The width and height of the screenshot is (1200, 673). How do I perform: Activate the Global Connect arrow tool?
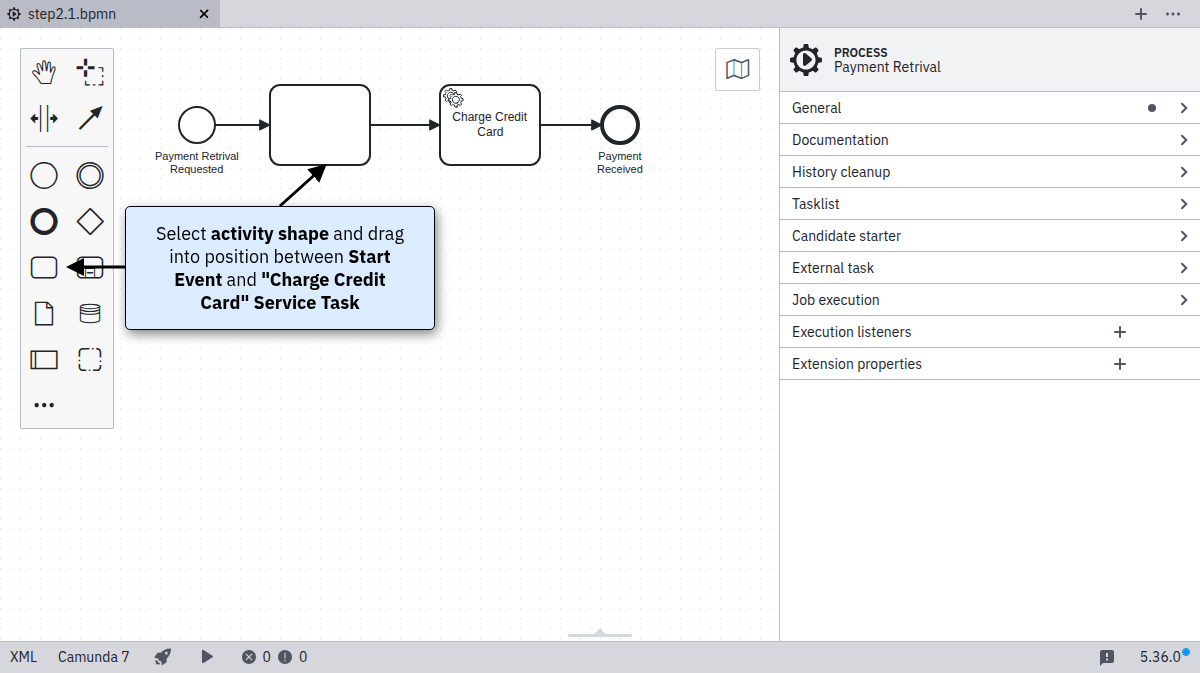[x=90, y=119]
